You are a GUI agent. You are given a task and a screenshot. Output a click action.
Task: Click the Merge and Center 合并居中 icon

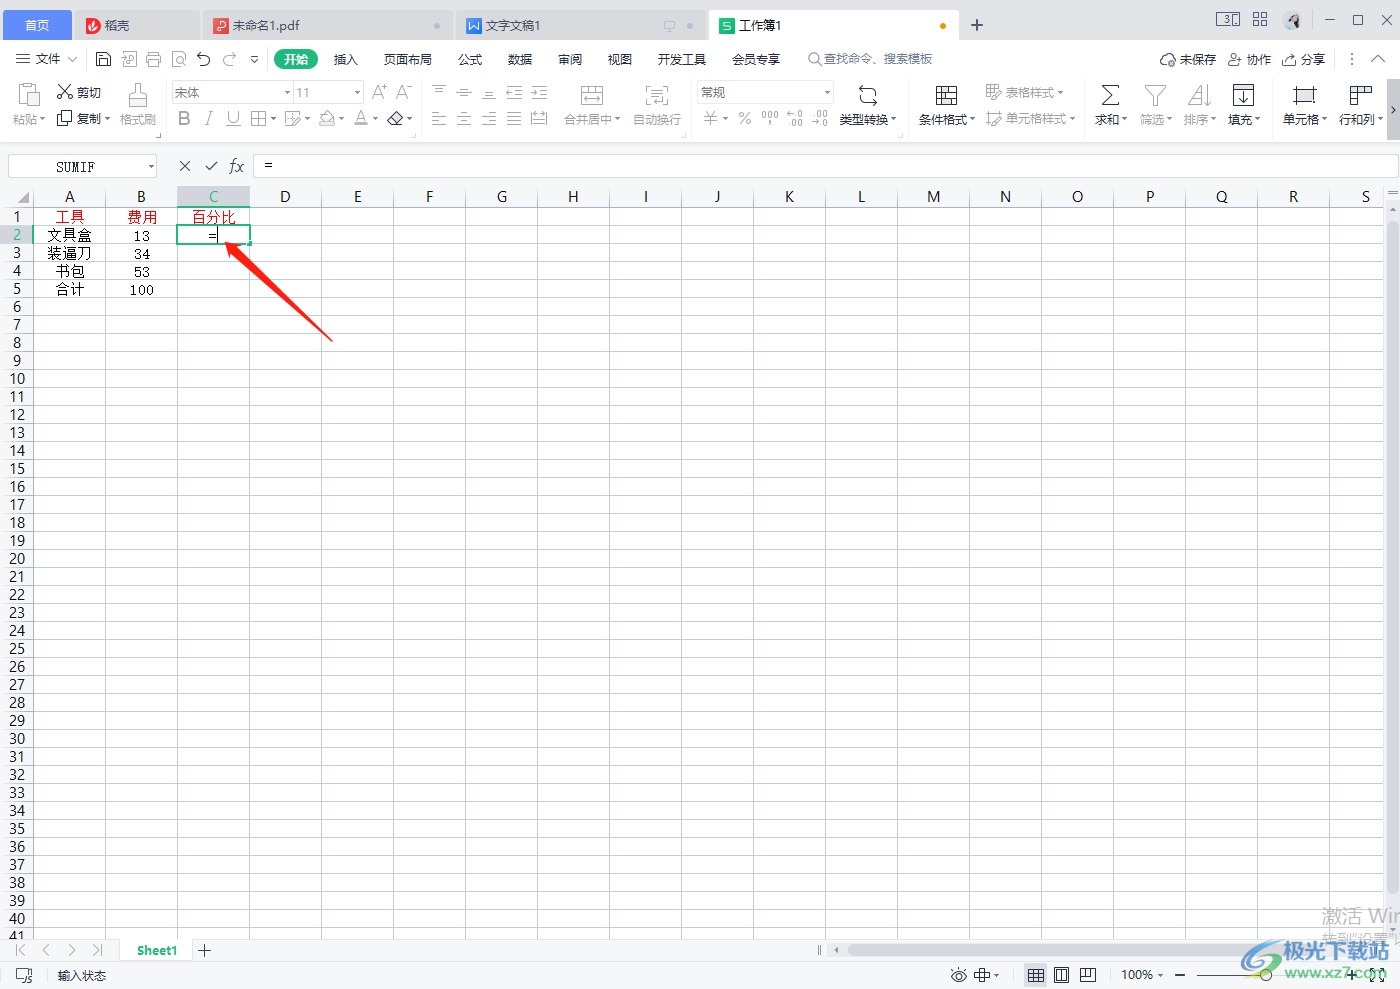(x=592, y=95)
